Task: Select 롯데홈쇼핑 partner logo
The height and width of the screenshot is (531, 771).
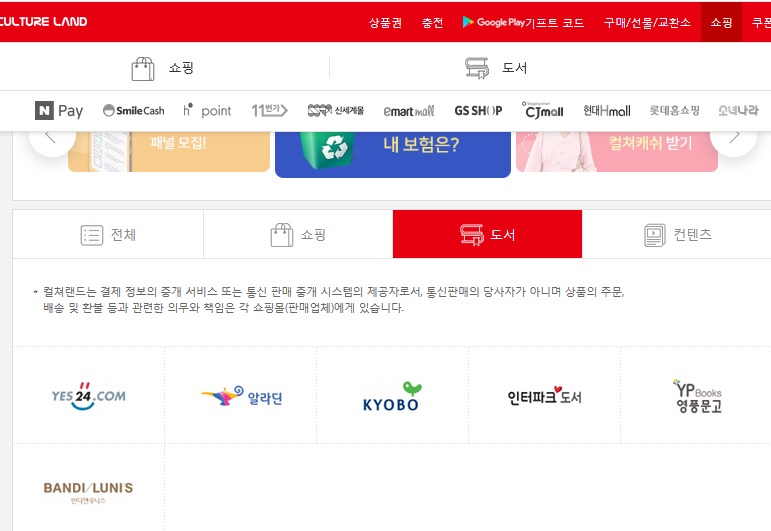Action: 674,111
